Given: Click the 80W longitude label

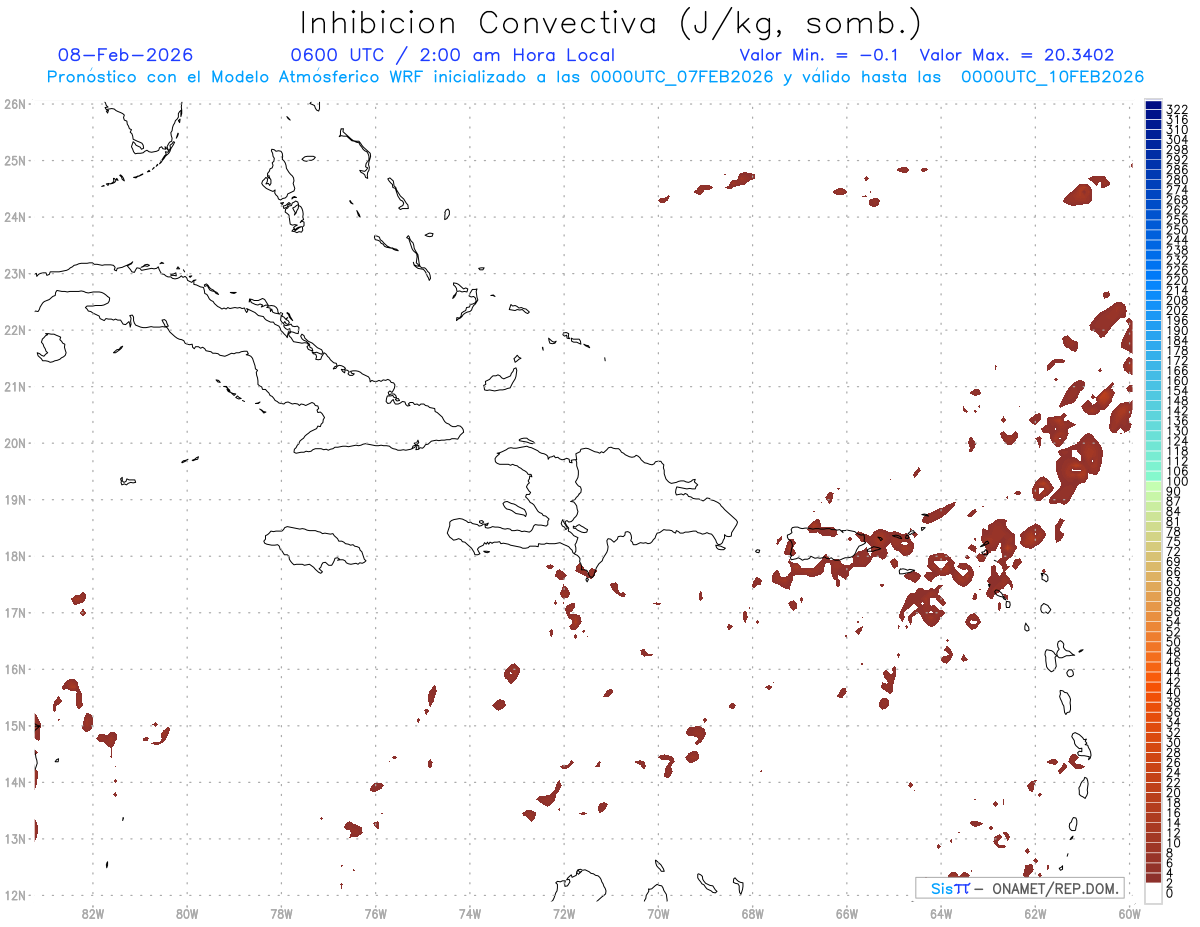Looking at the screenshot, I should (187, 913).
